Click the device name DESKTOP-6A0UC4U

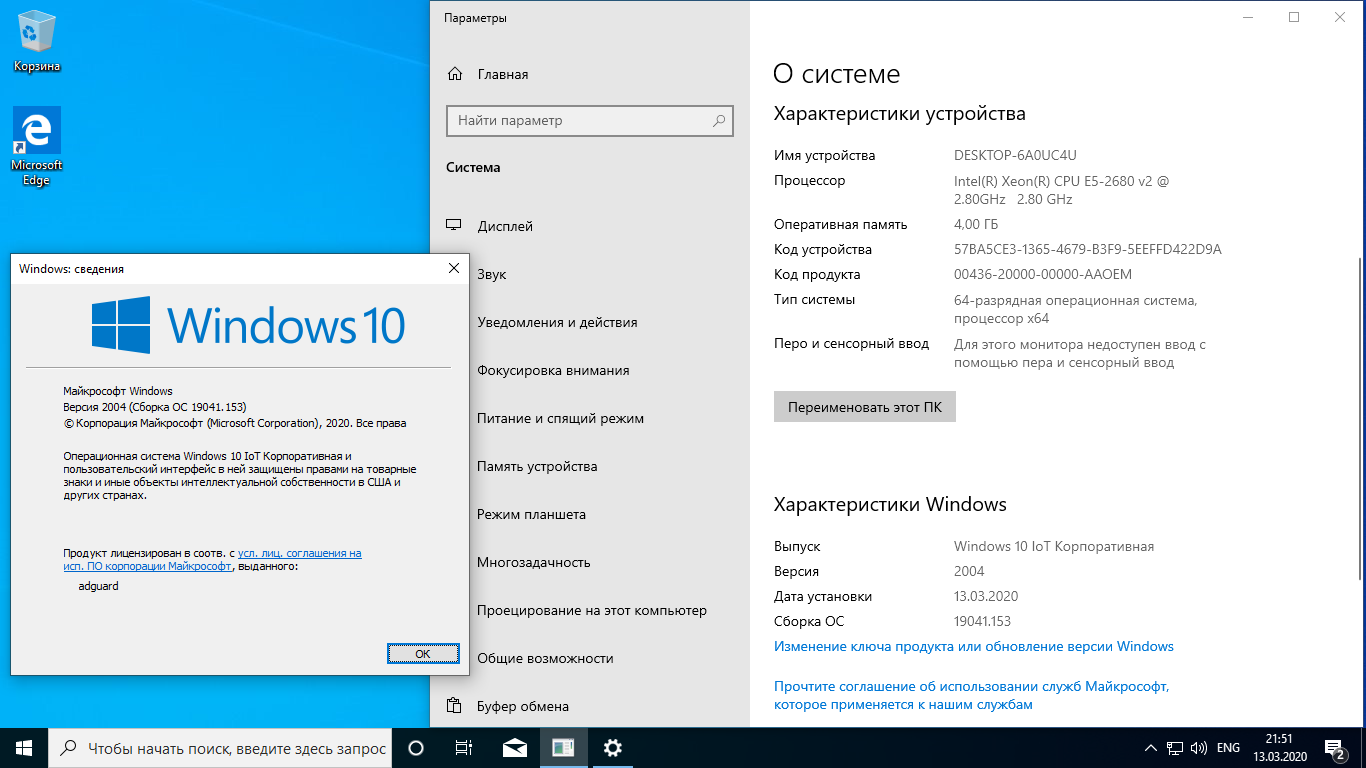click(1015, 155)
